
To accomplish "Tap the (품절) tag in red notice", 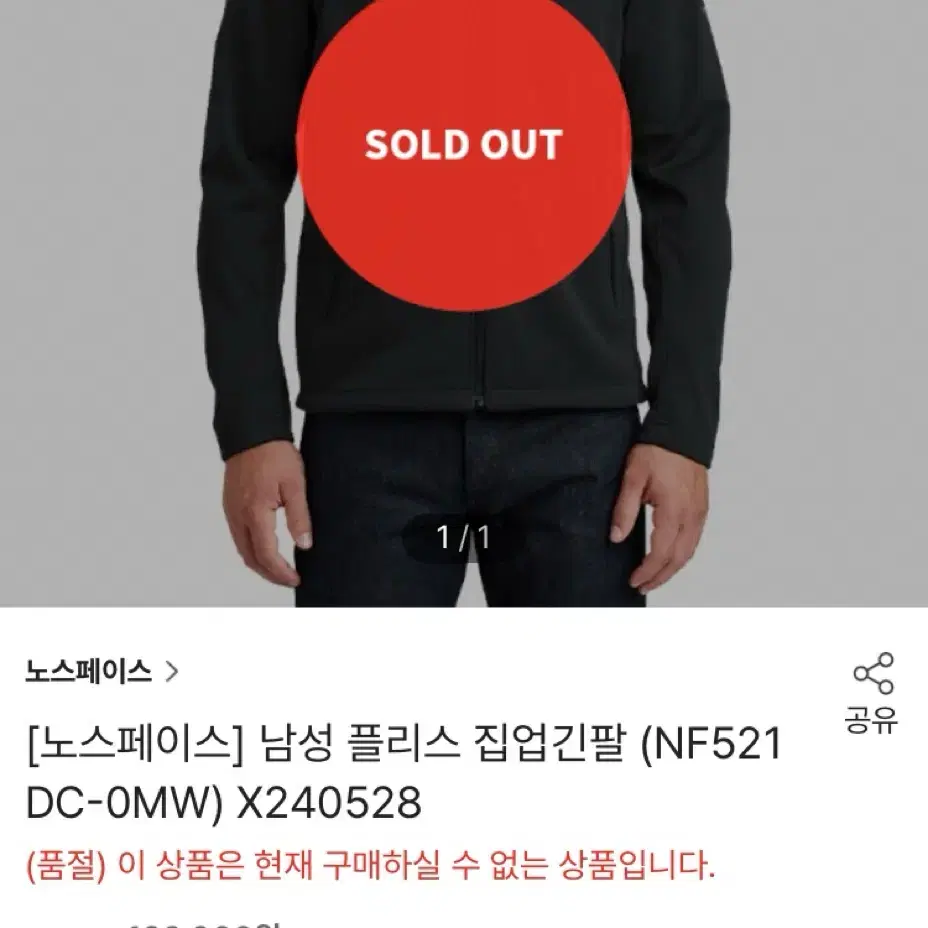I will (66, 865).
